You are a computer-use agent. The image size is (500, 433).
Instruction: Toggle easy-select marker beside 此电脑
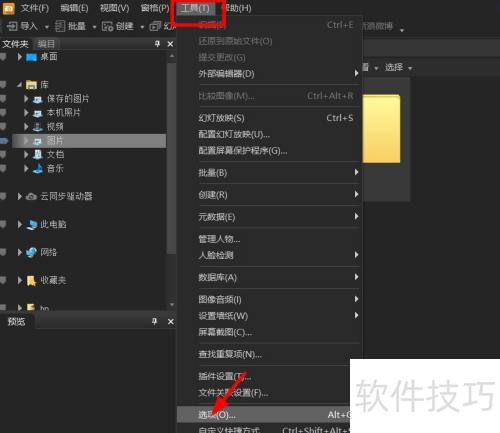click(3, 224)
